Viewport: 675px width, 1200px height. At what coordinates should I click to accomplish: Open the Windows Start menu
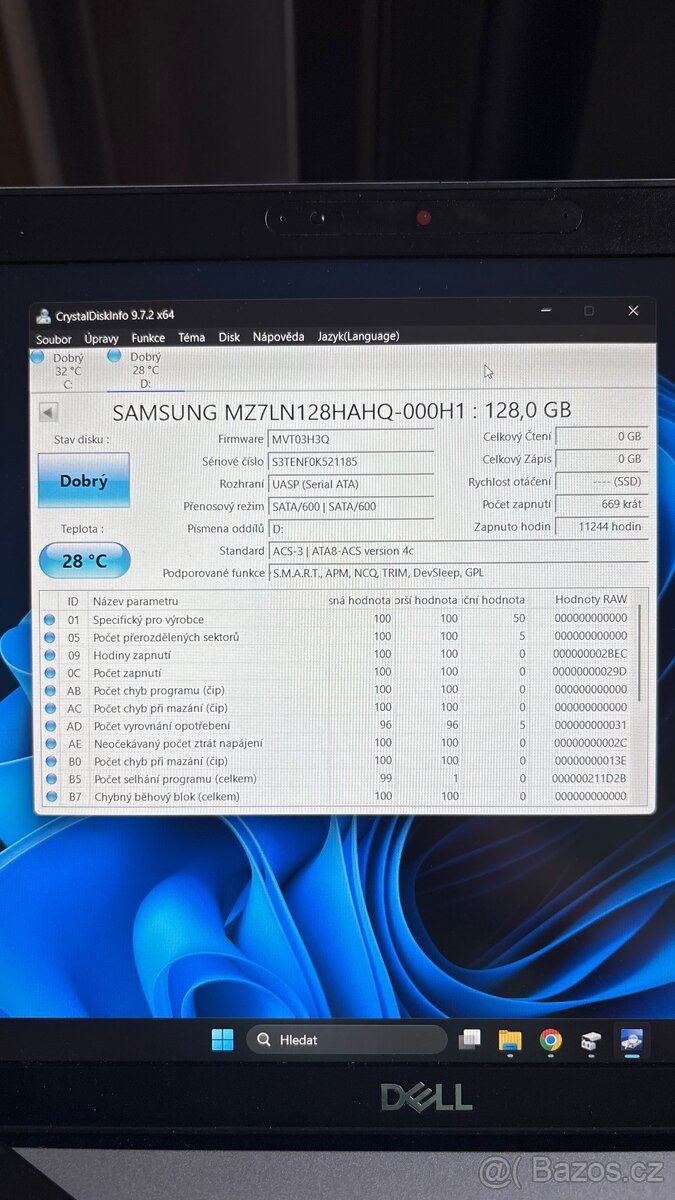(x=222, y=1040)
